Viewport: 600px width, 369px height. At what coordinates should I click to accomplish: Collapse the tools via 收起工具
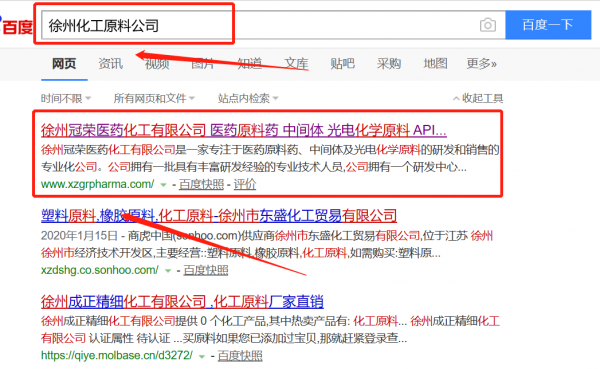click(478, 99)
